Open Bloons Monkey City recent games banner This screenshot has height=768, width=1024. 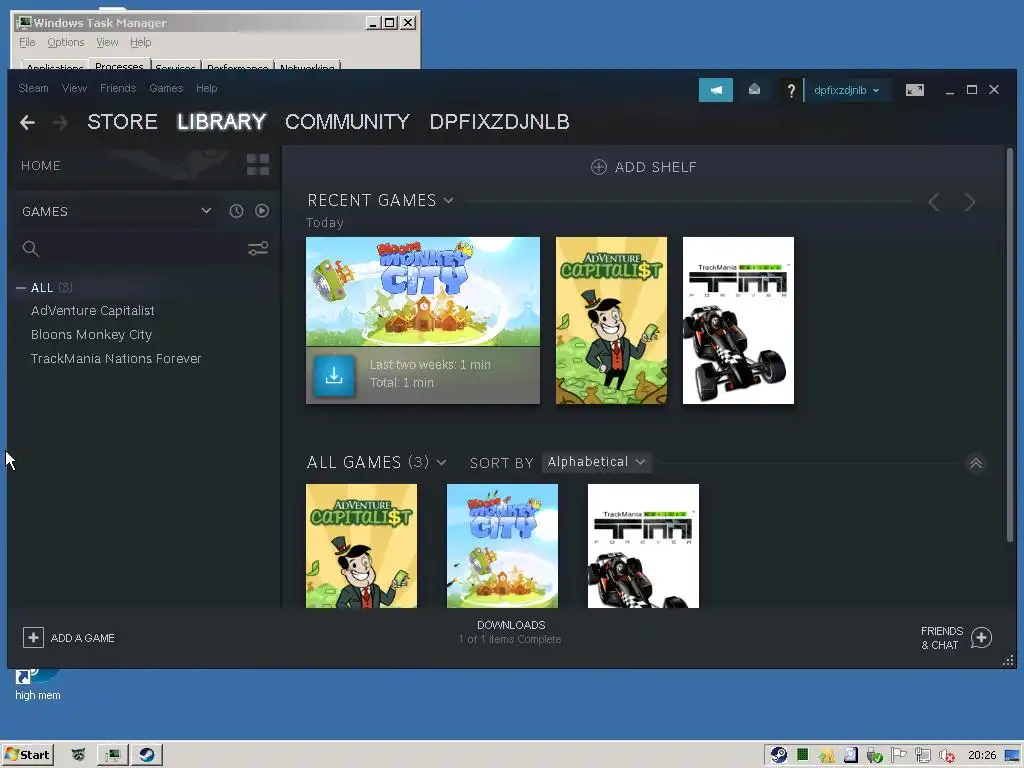click(423, 291)
